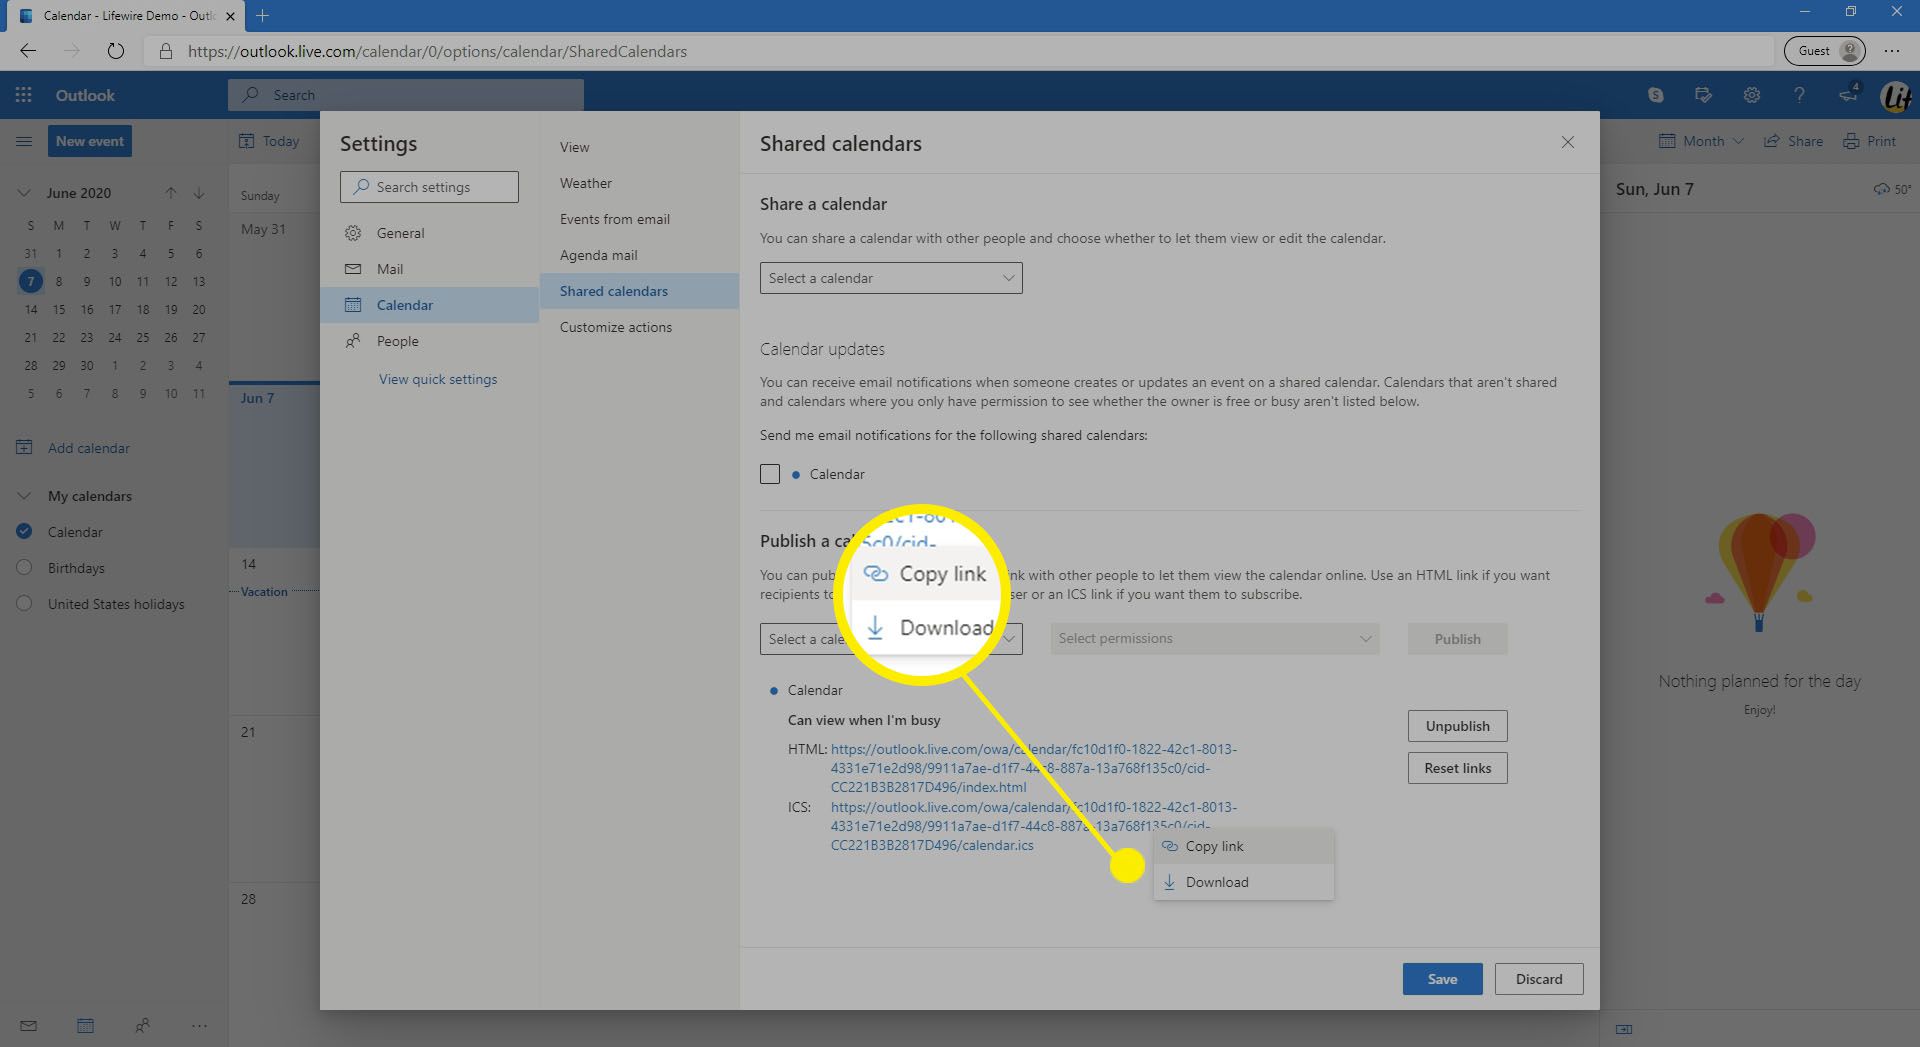Image resolution: width=1920 pixels, height=1047 pixels.
Task: Switch to Mail icon at bottom left
Action: (28, 1025)
